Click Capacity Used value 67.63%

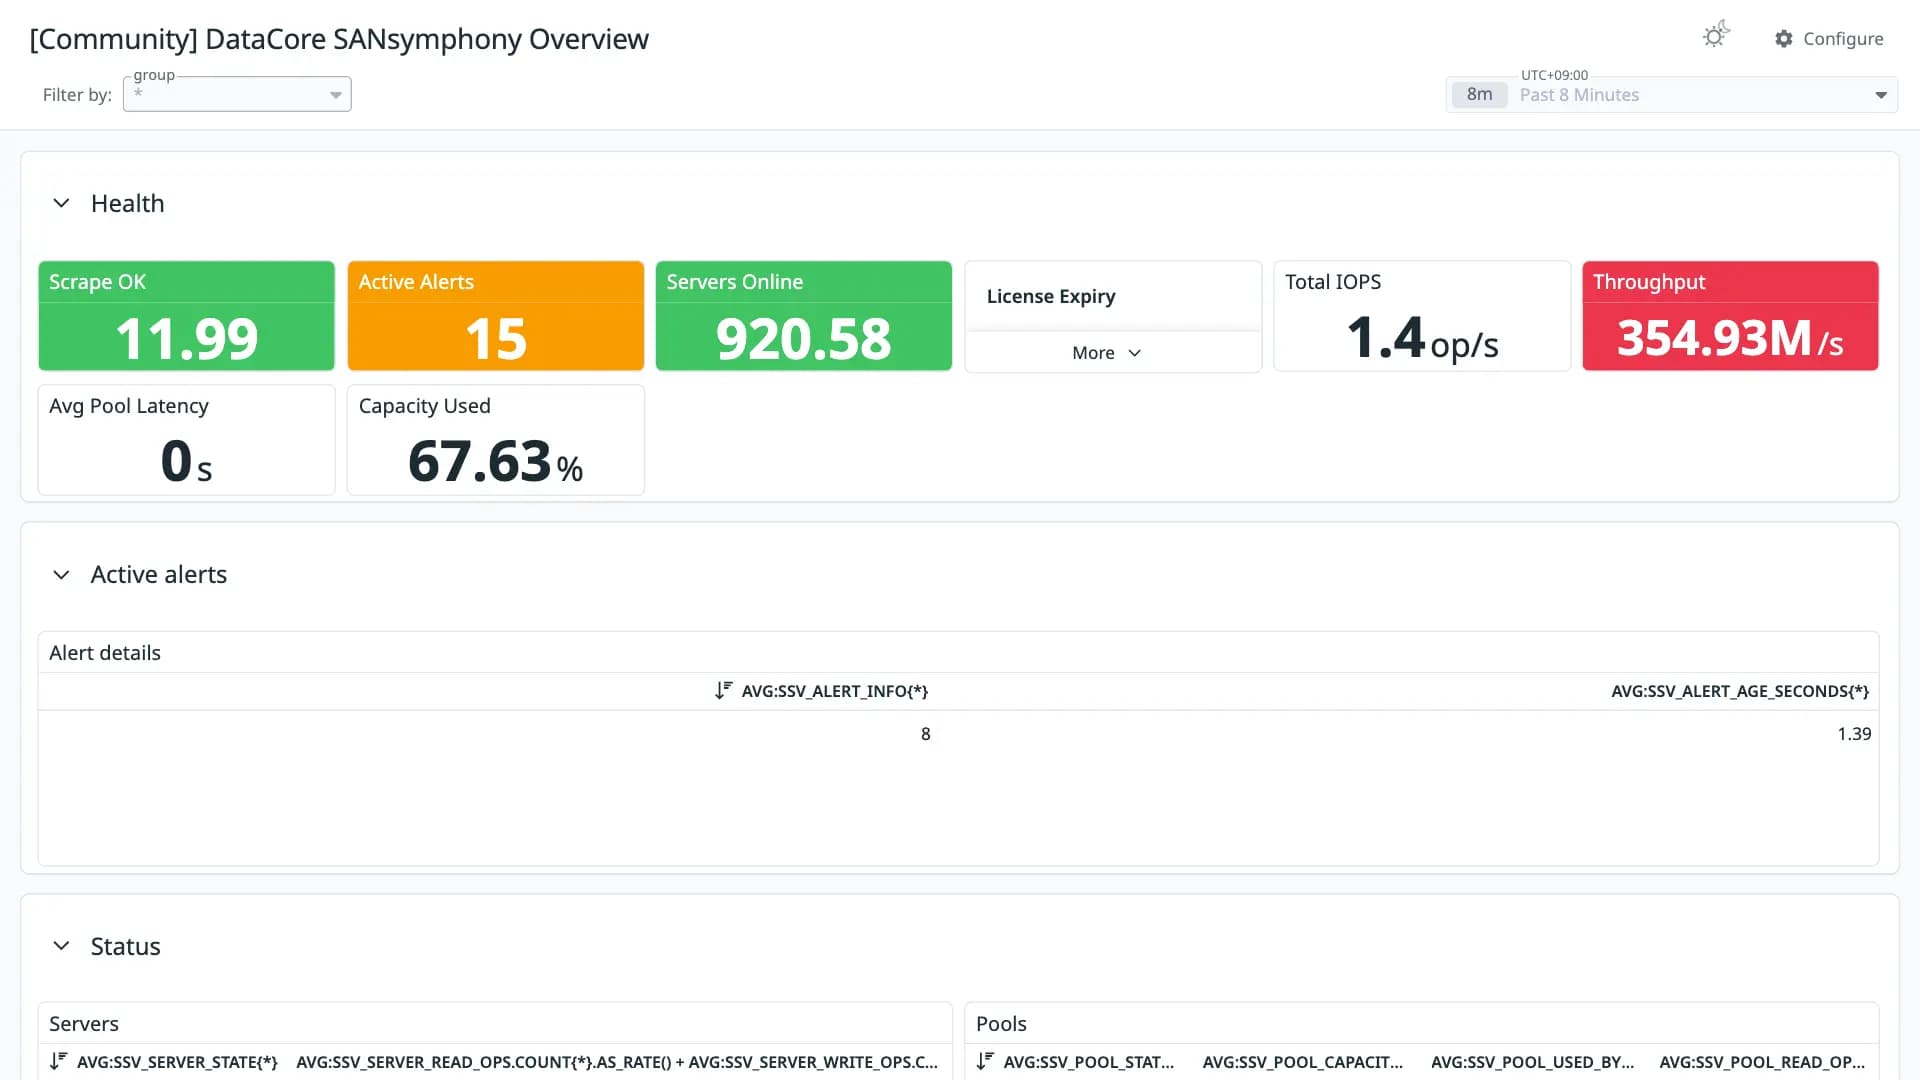coord(496,462)
